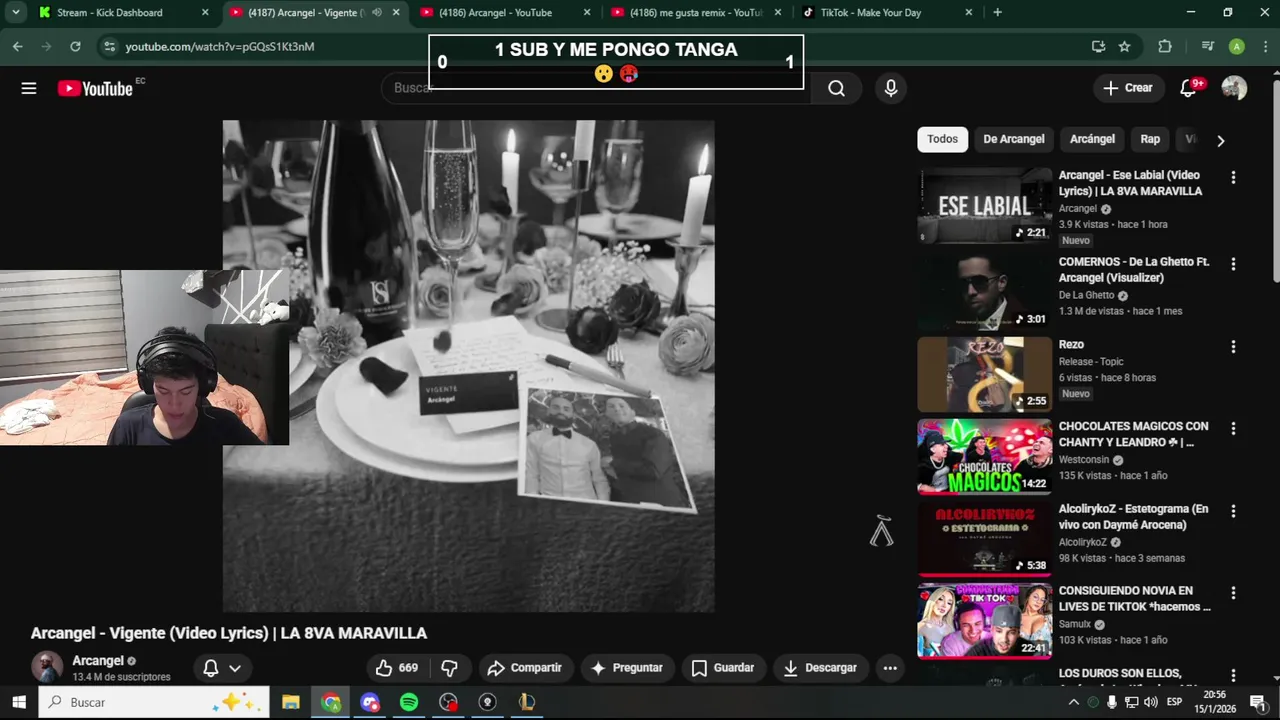
Task: Like the video with 669 likes
Action: coord(397,668)
